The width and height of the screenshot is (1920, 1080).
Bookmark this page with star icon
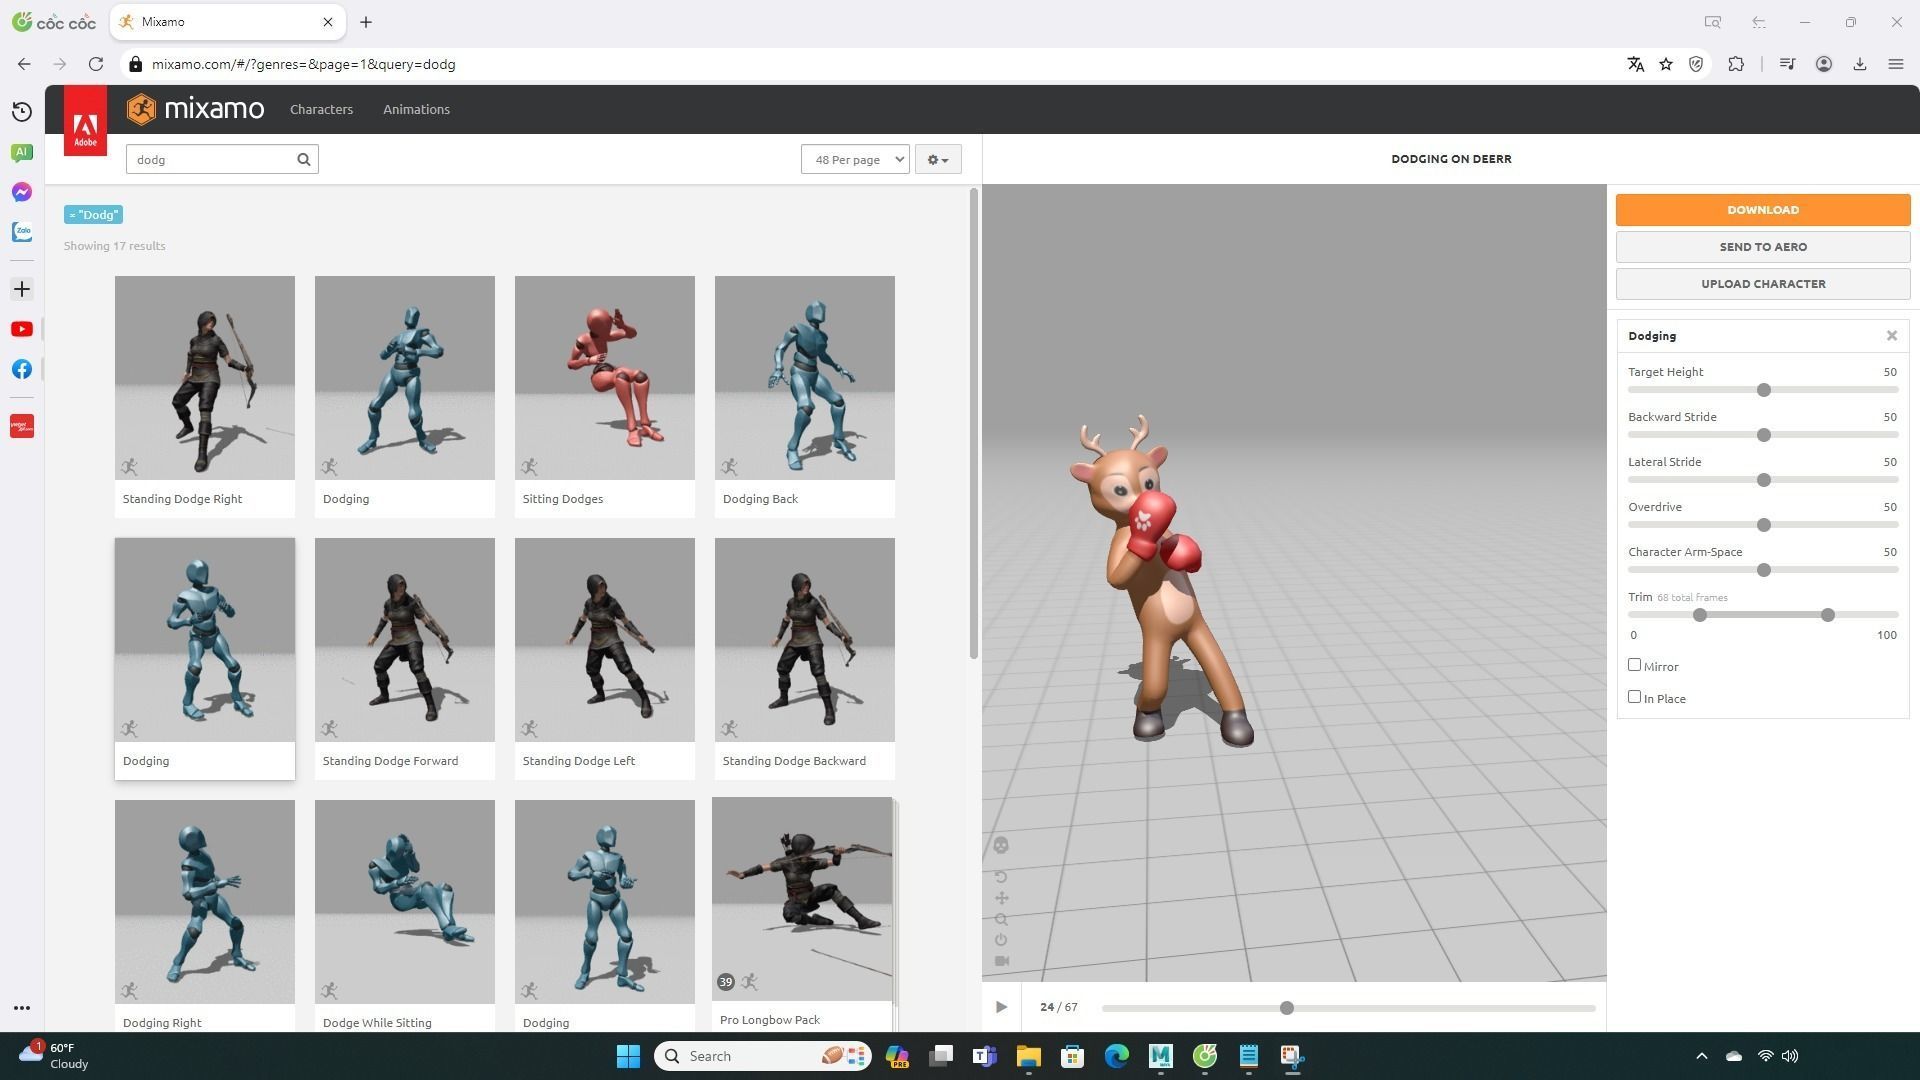point(1666,64)
